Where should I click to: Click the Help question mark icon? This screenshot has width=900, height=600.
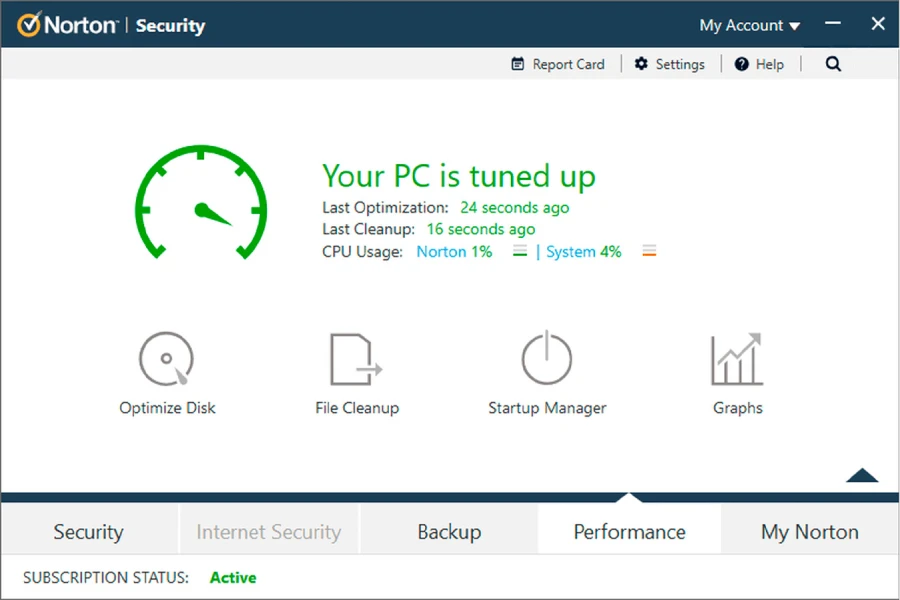click(742, 64)
